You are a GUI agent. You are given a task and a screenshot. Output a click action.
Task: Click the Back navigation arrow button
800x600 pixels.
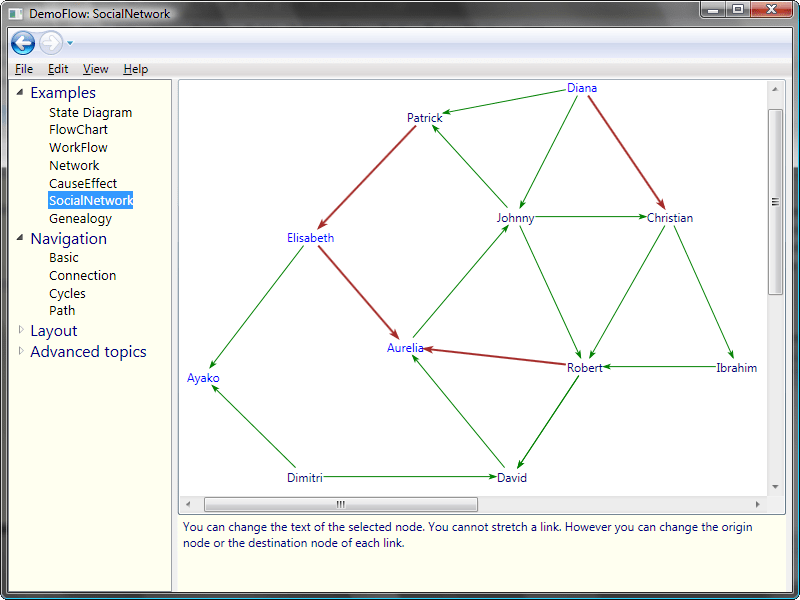click(23, 42)
